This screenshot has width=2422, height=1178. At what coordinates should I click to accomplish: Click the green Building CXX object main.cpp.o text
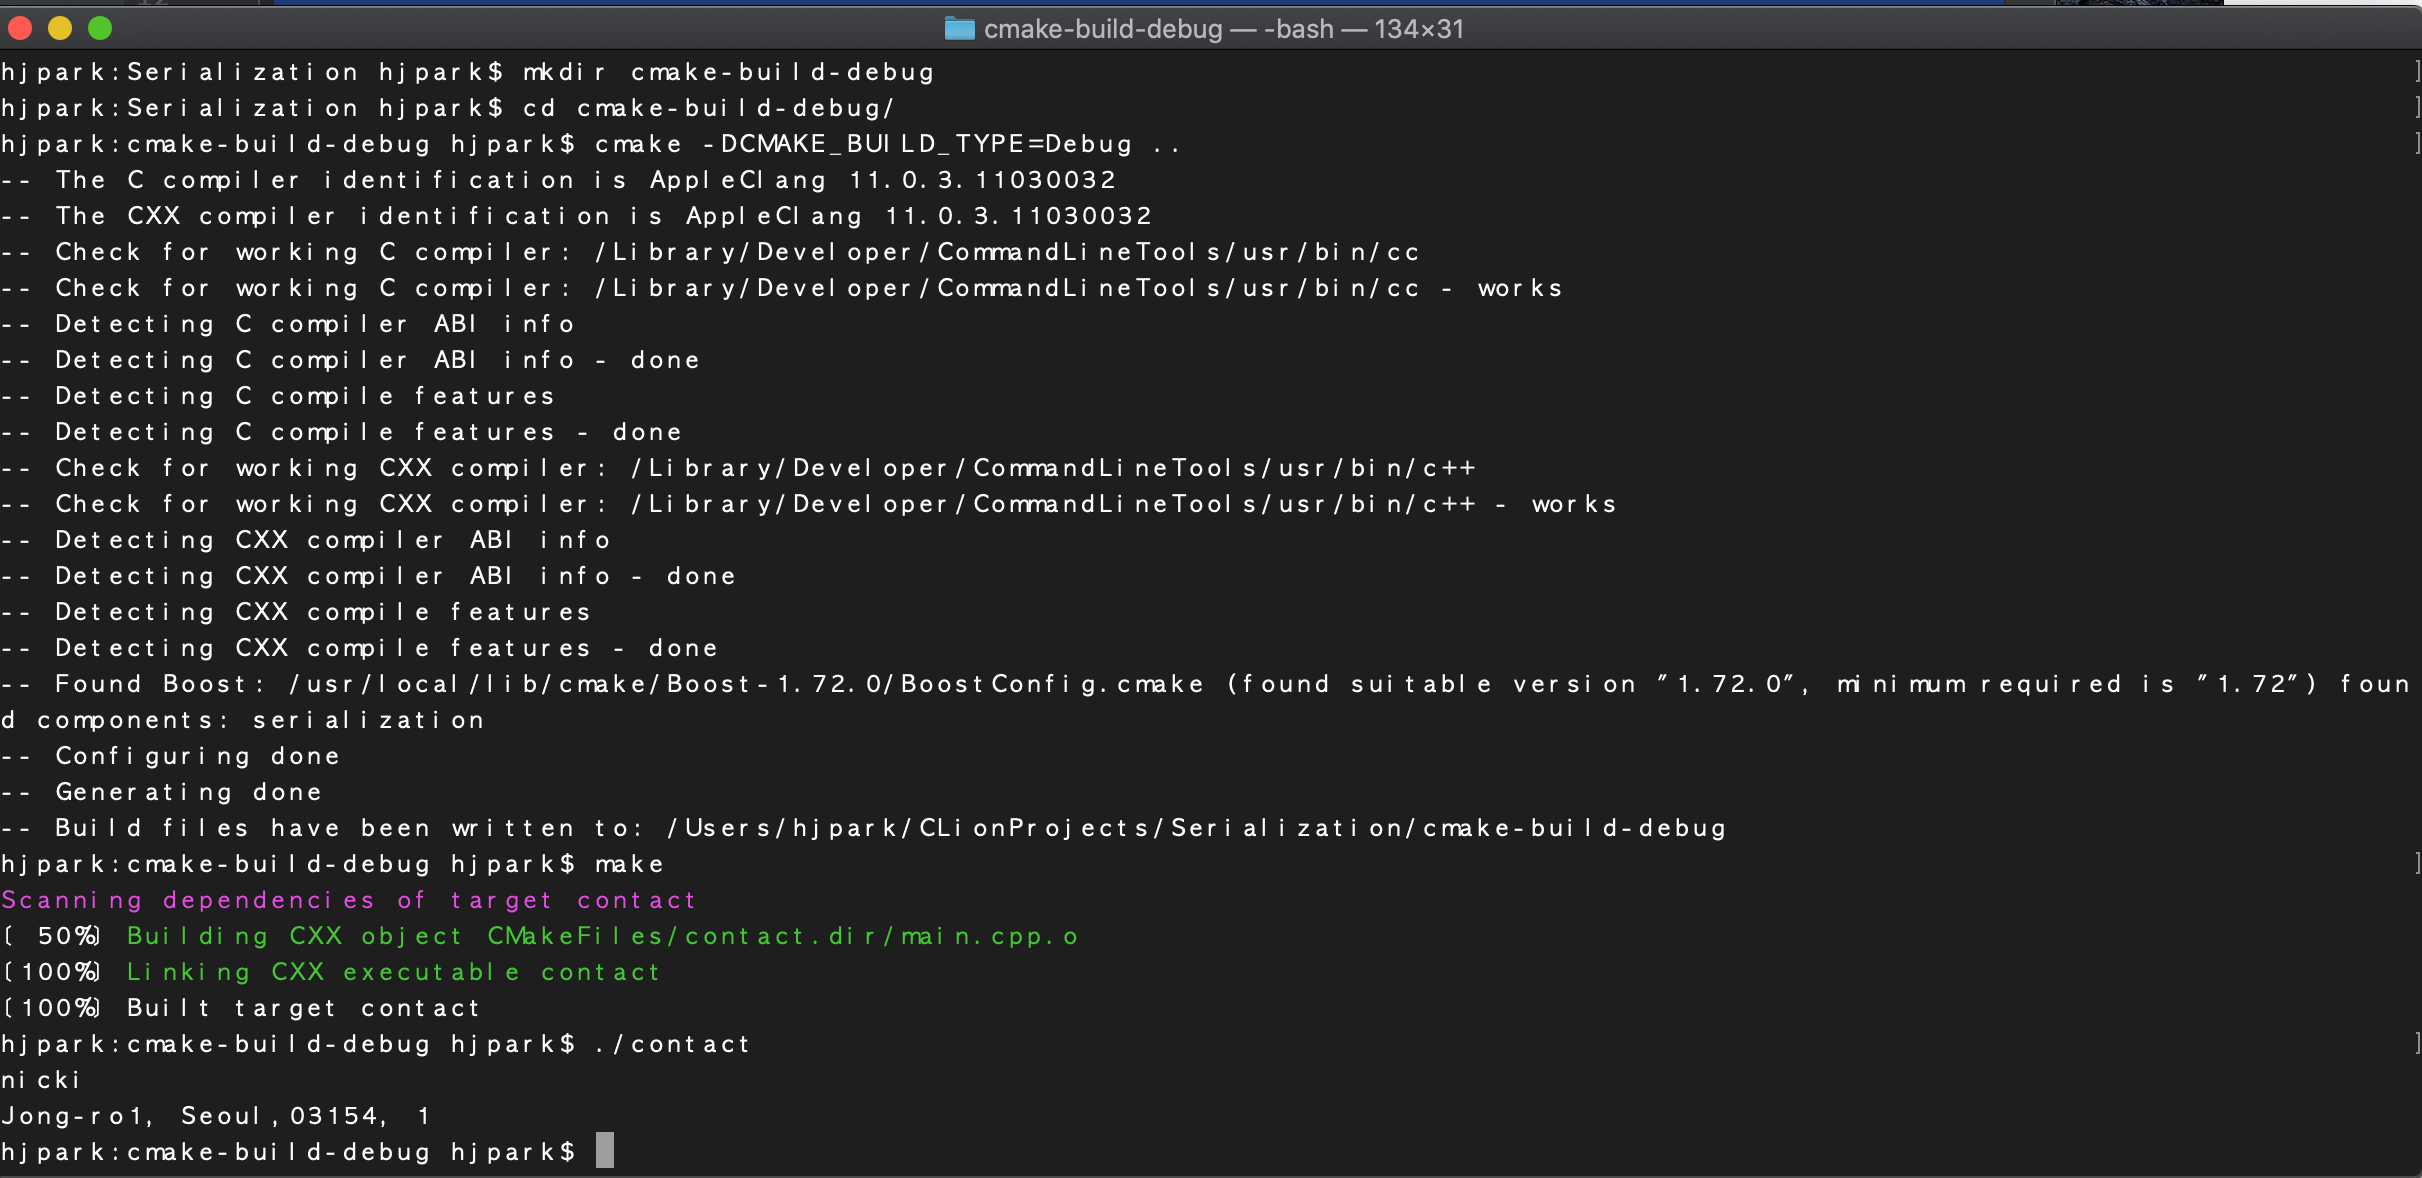point(602,936)
